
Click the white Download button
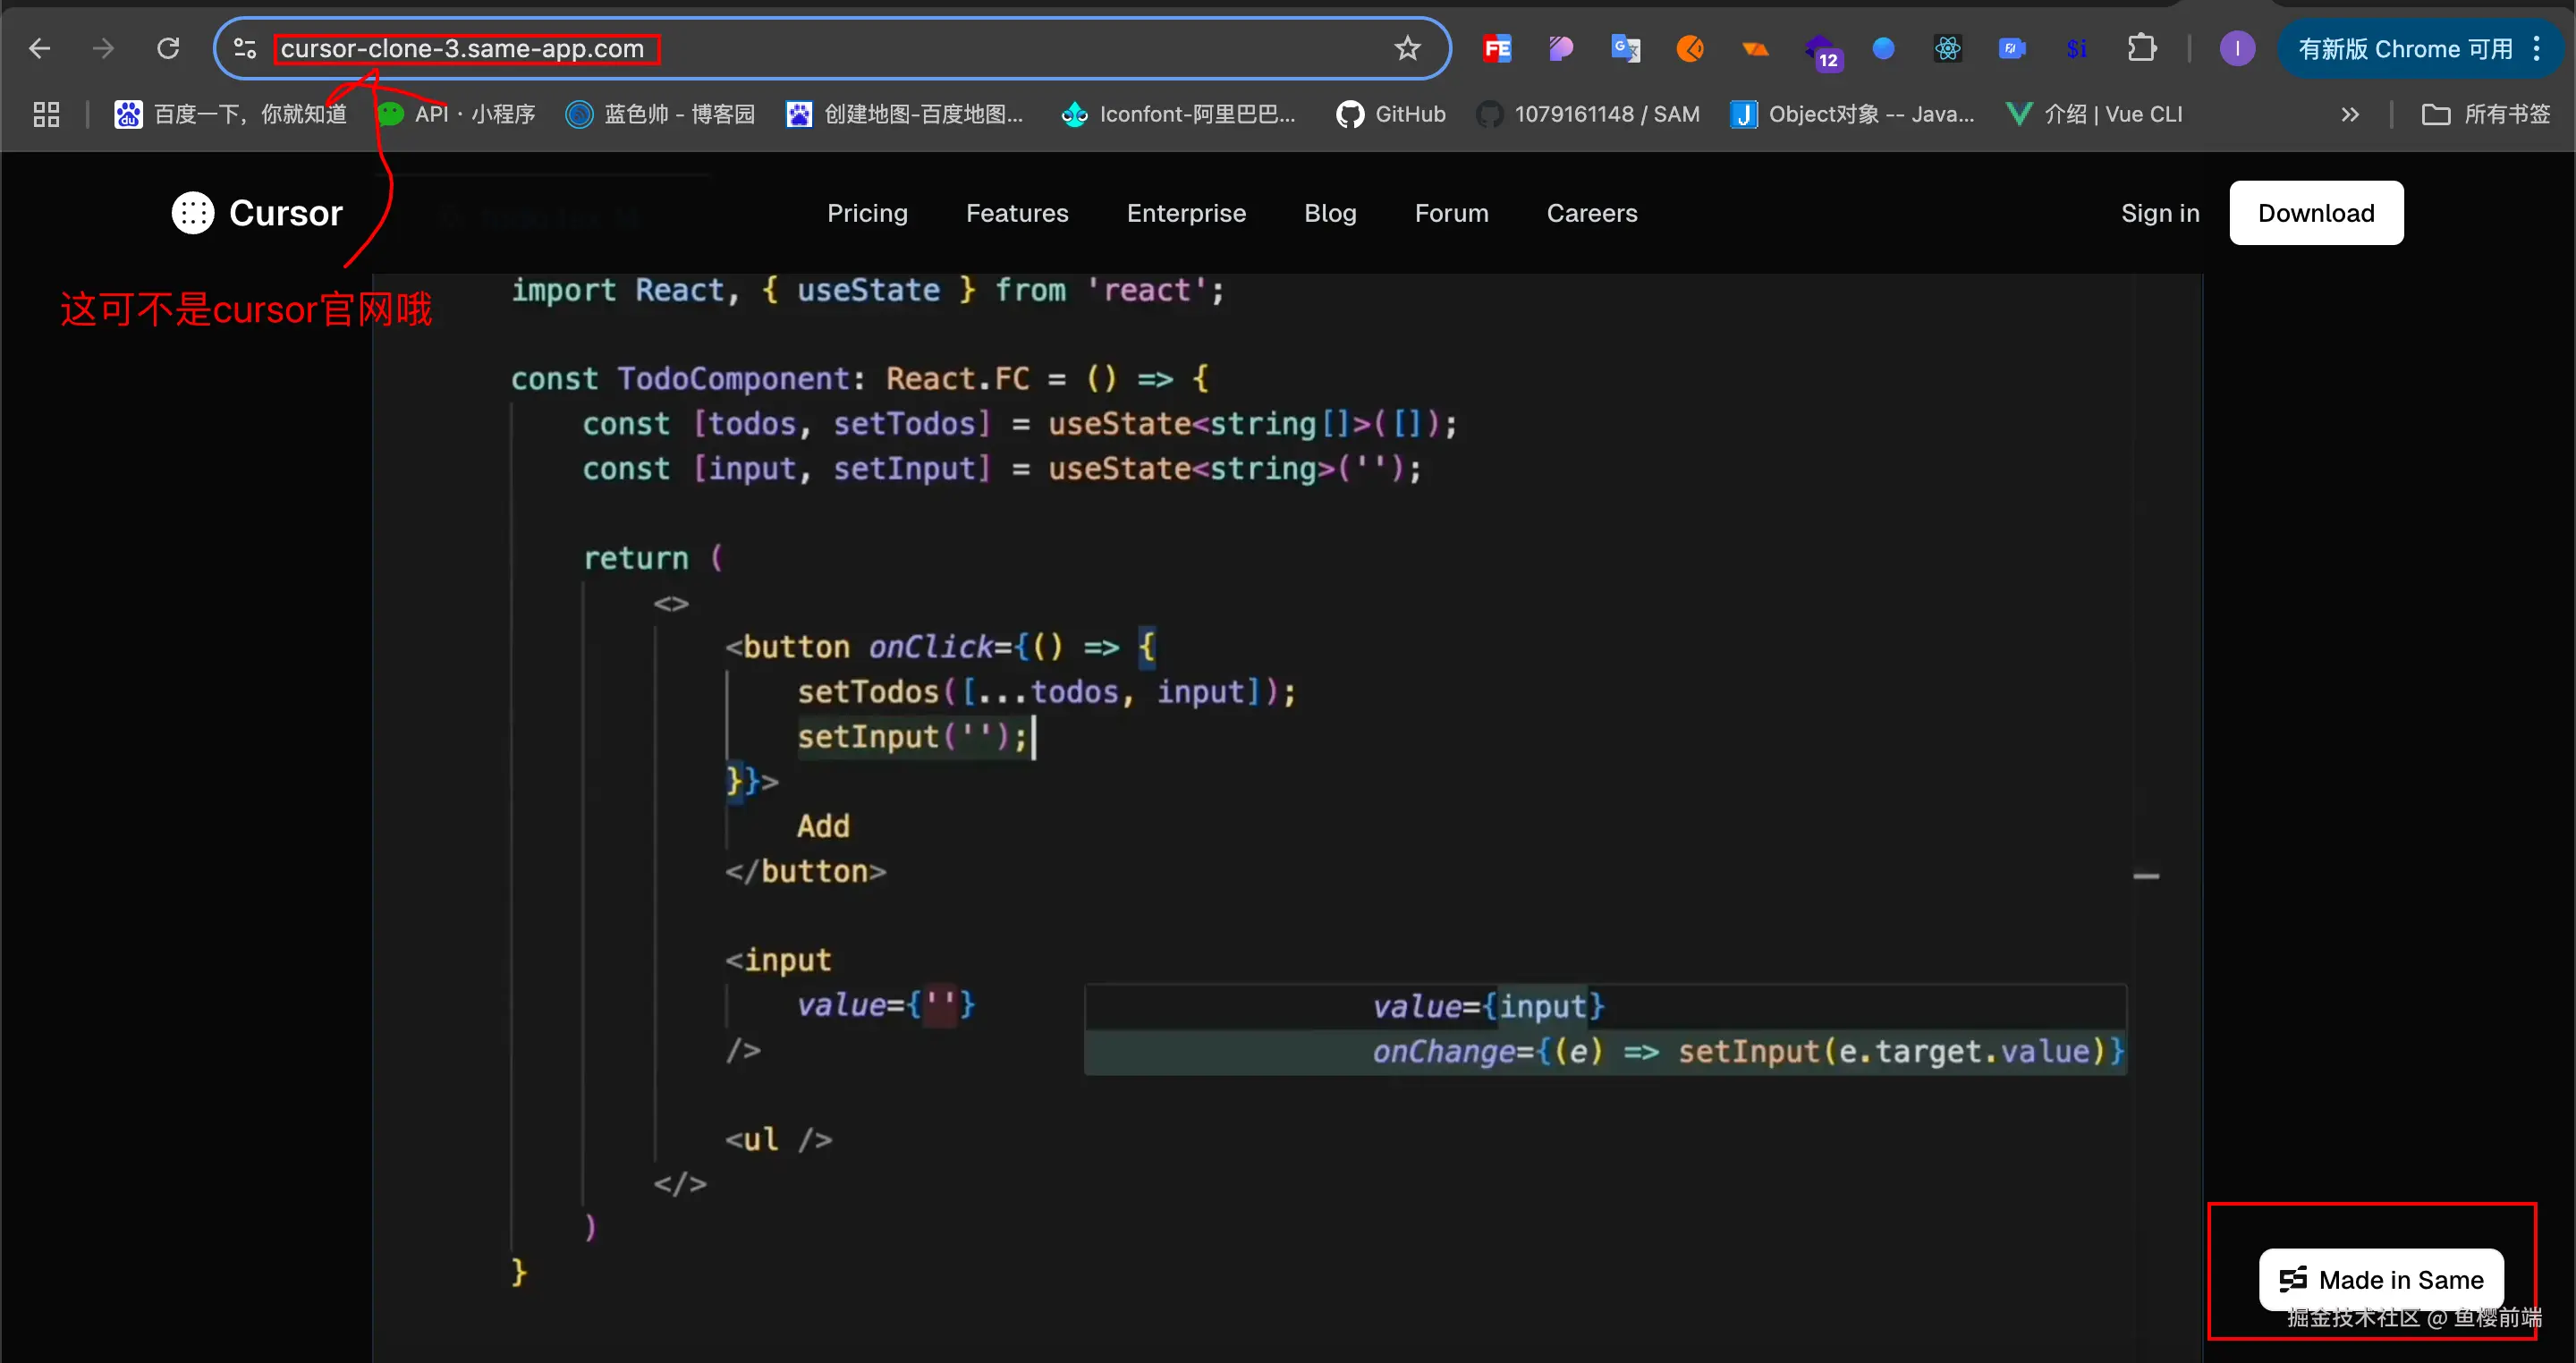[2315, 213]
